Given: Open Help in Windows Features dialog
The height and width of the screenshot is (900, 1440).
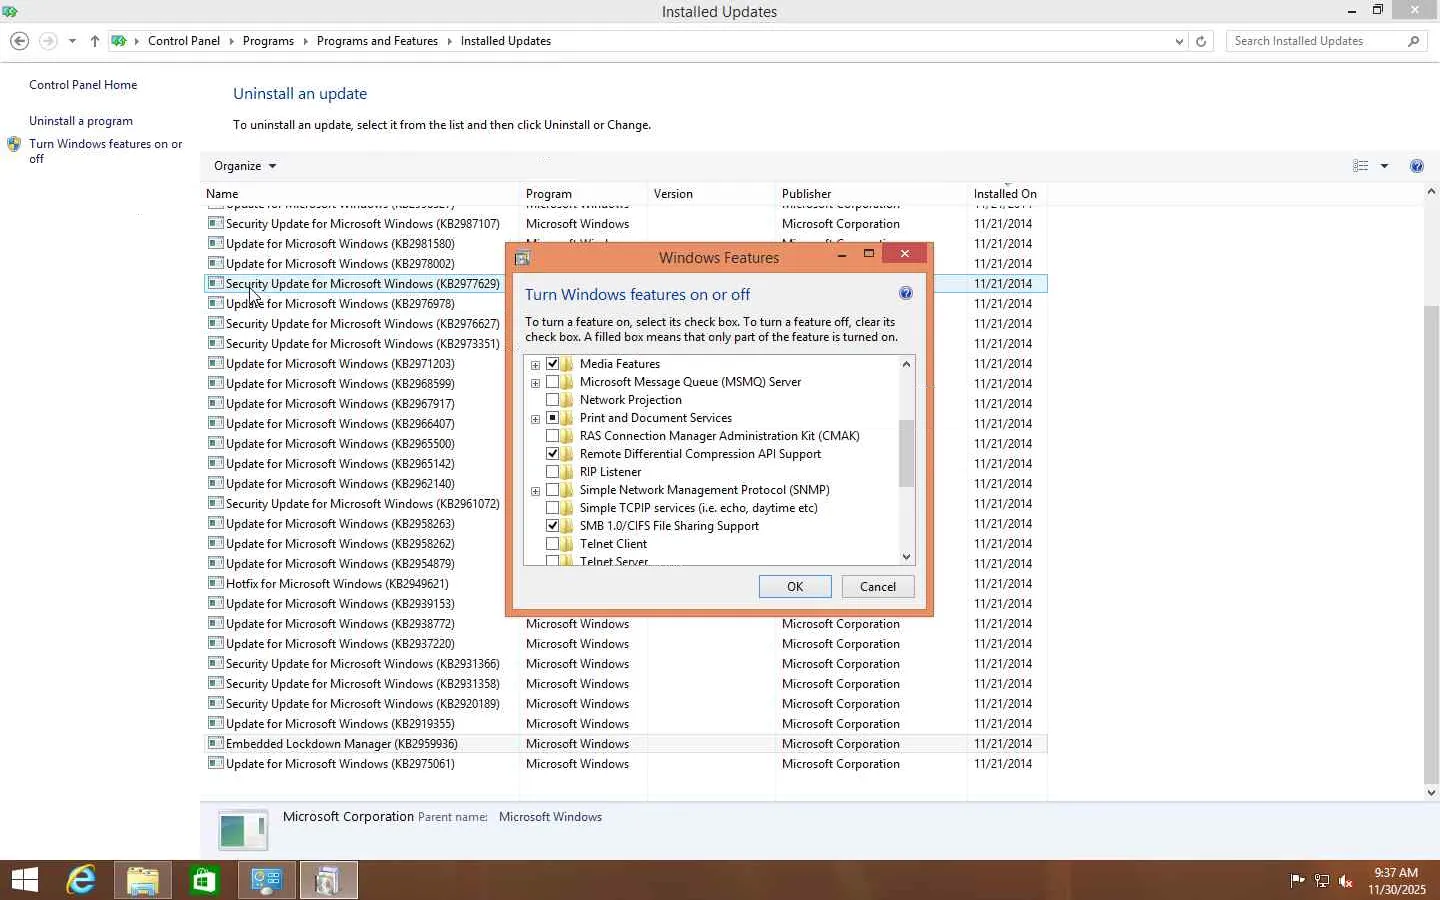Looking at the screenshot, I should point(905,293).
